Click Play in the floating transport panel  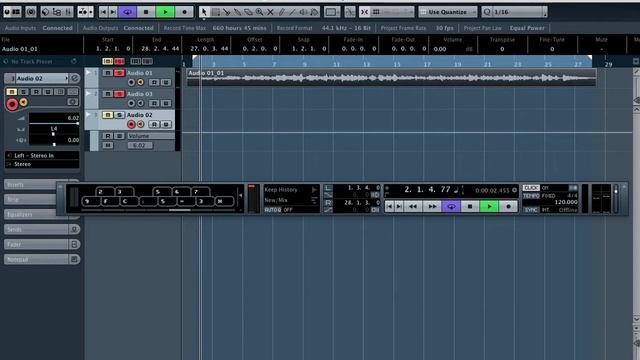pos(489,207)
